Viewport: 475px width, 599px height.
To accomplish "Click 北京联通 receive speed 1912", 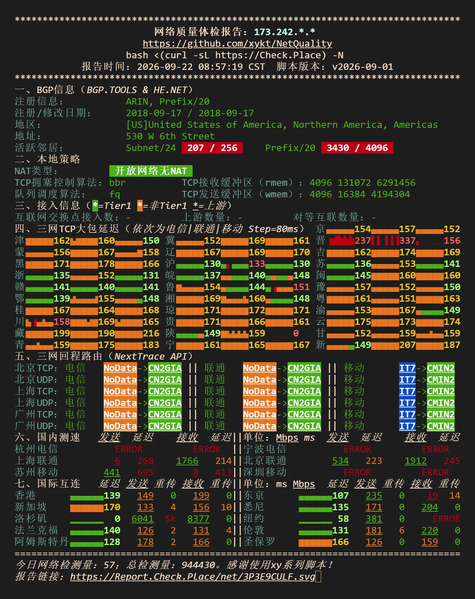I will coord(415,461).
